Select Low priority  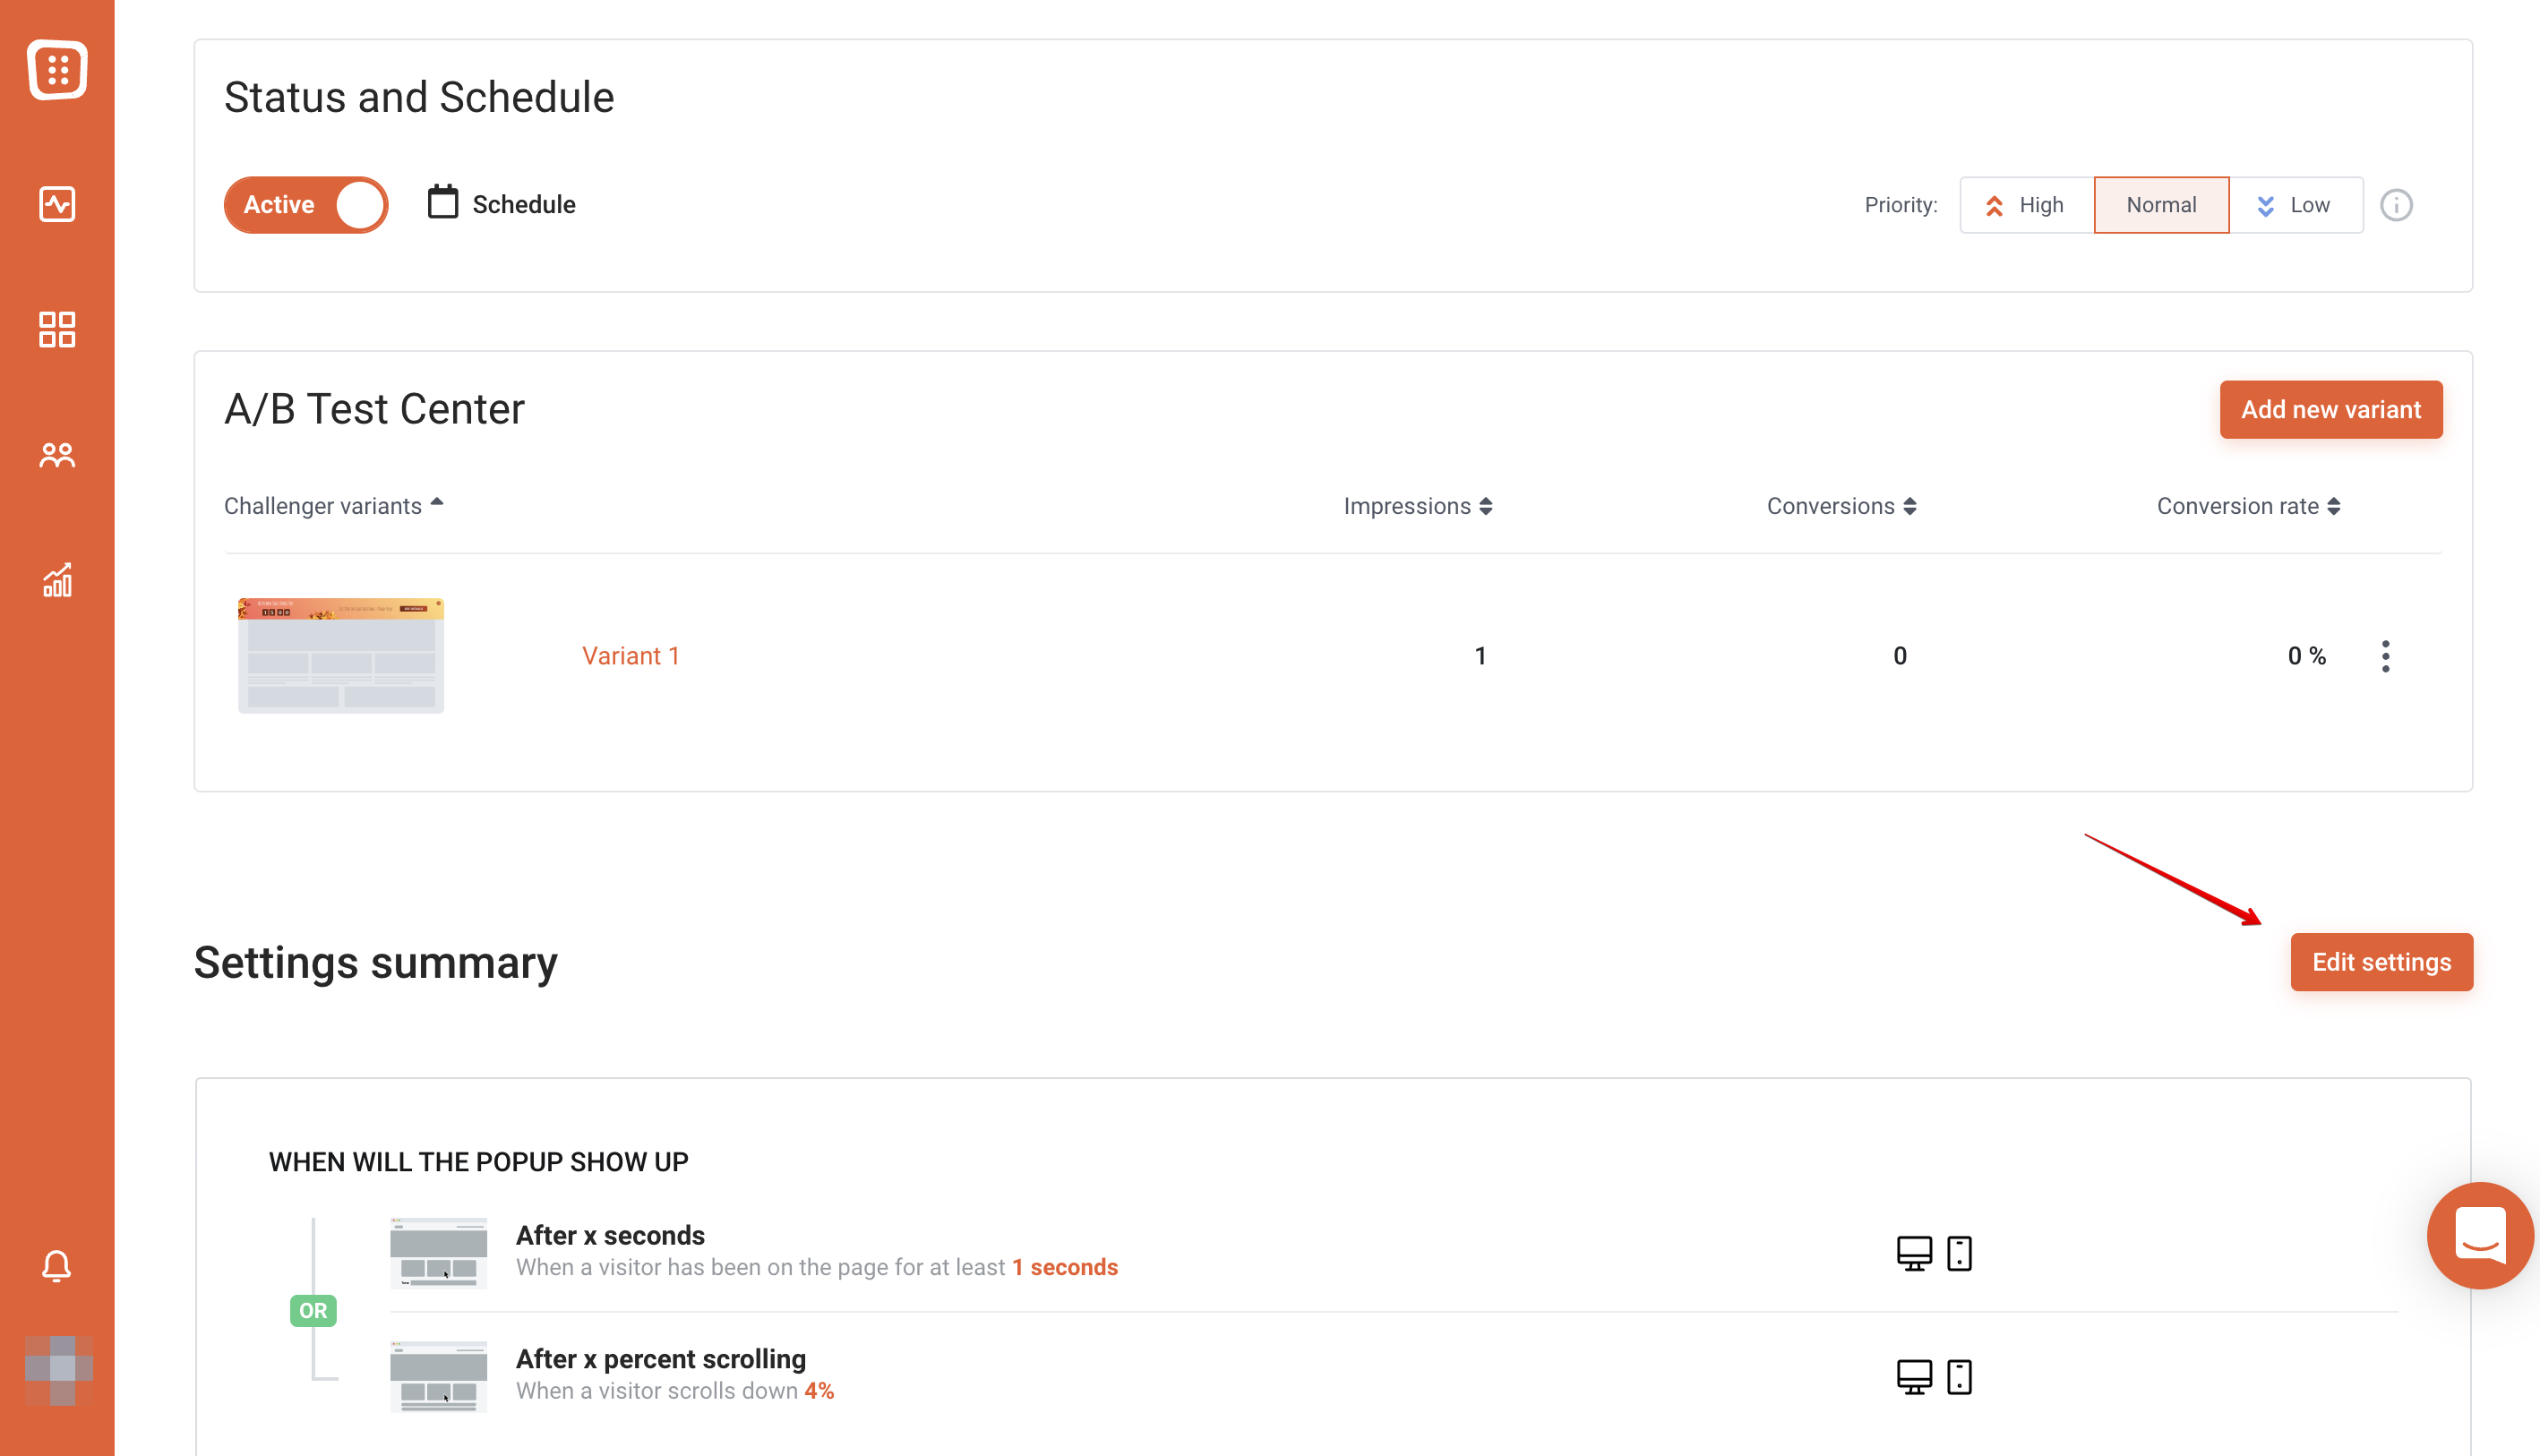(x=2296, y=205)
